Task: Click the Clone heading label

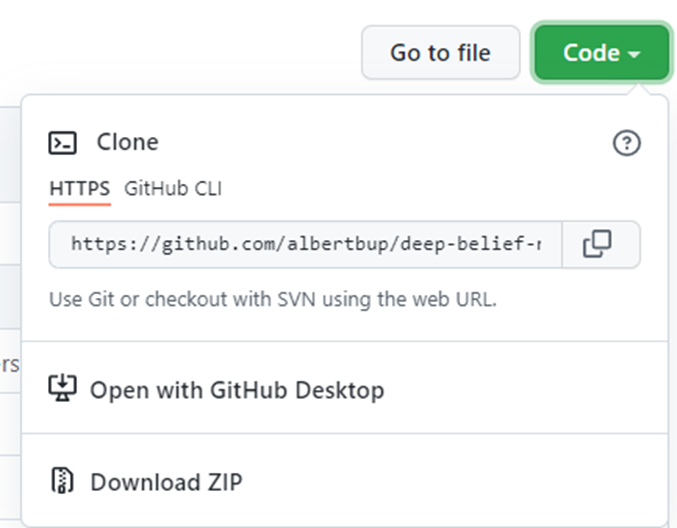Action: pos(127,143)
